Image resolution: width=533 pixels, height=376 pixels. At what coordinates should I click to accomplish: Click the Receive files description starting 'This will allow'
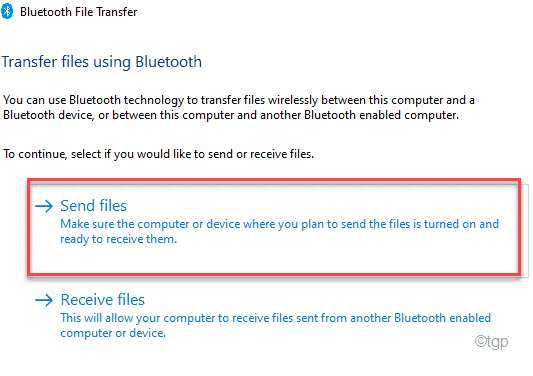276,325
